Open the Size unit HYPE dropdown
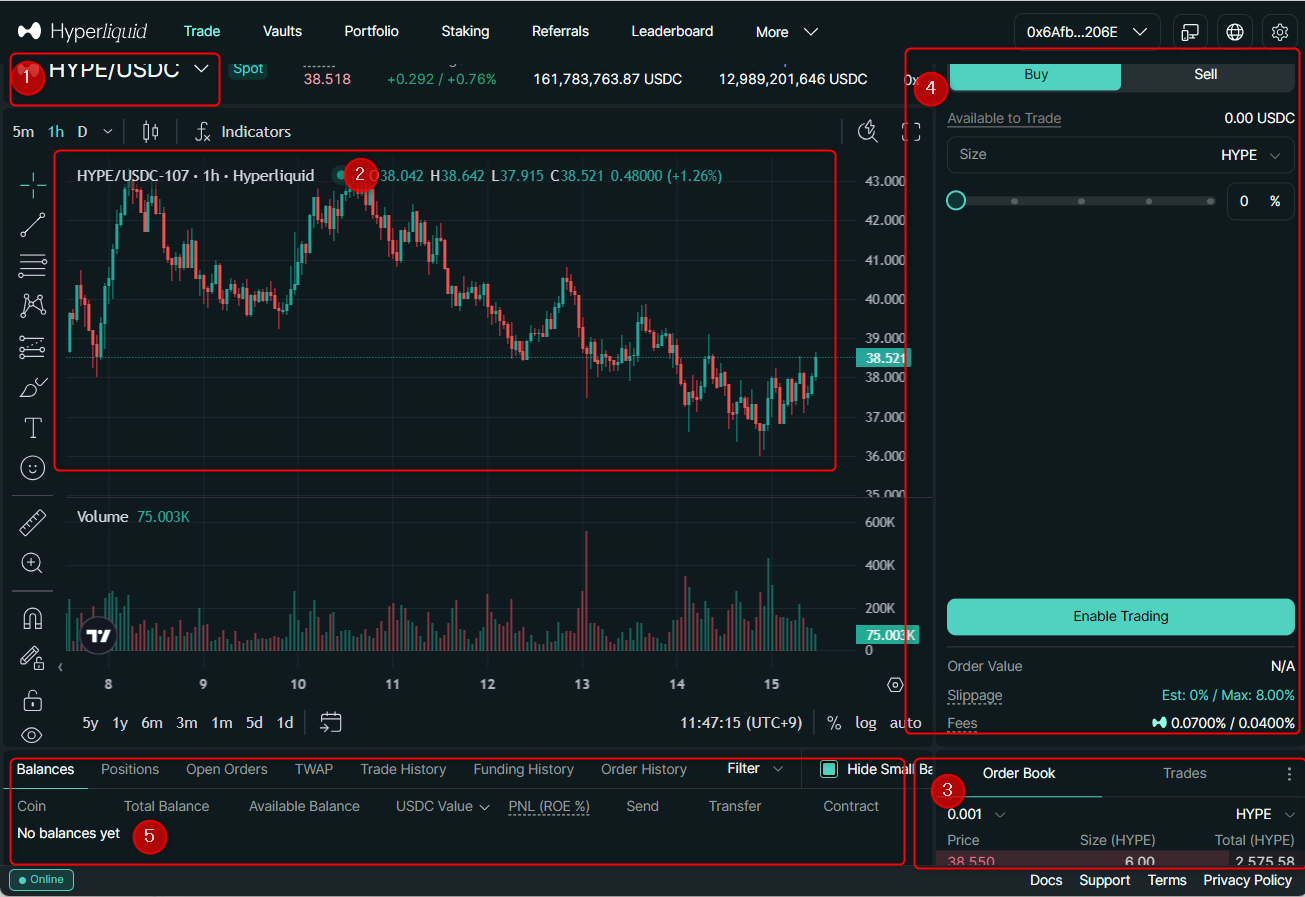Image resolution: width=1305 pixels, height=897 pixels. tap(1250, 155)
